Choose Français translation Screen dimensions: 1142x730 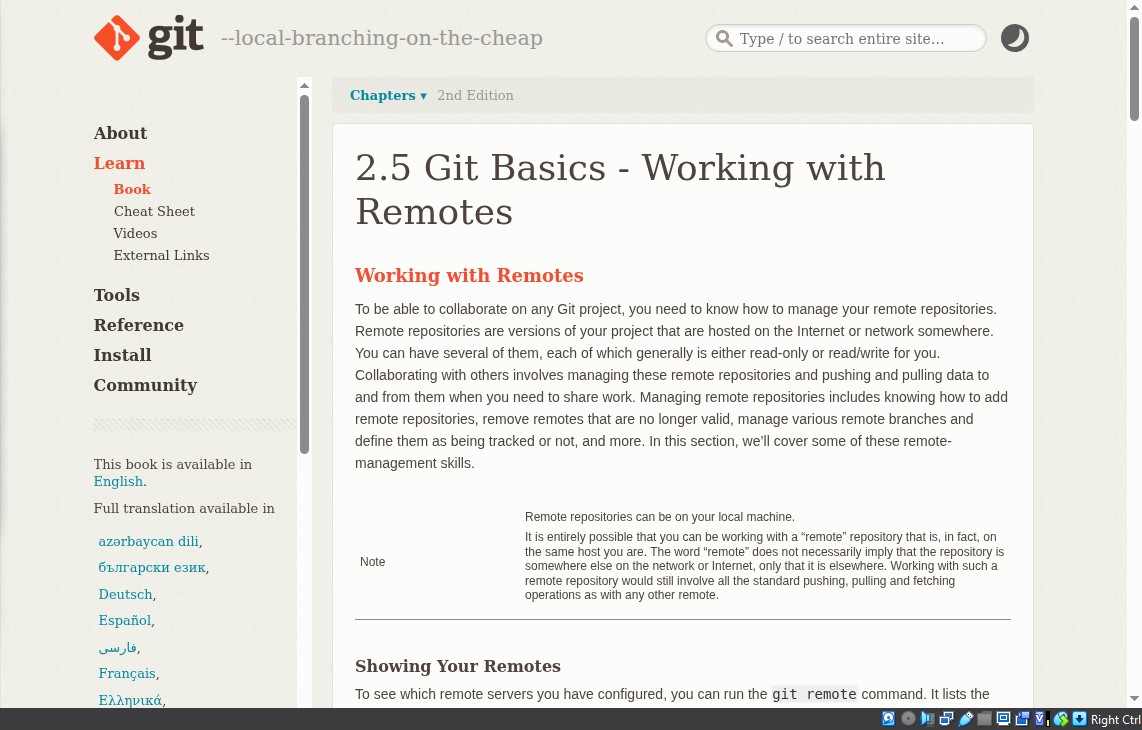pyautogui.click(x=127, y=674)
